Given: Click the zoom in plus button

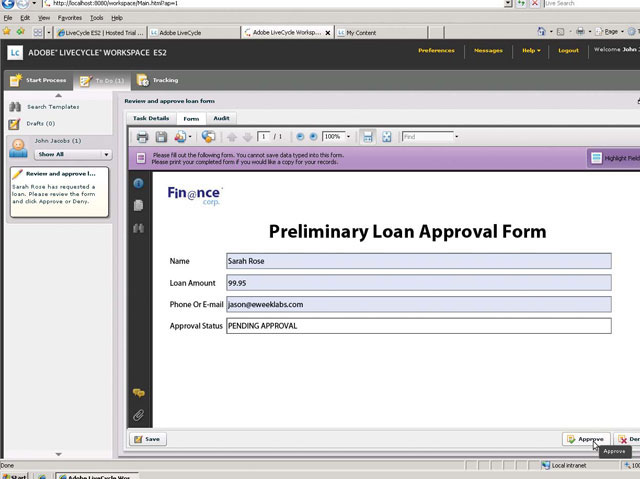Looking at the screenshot, I should coord(313,137).
